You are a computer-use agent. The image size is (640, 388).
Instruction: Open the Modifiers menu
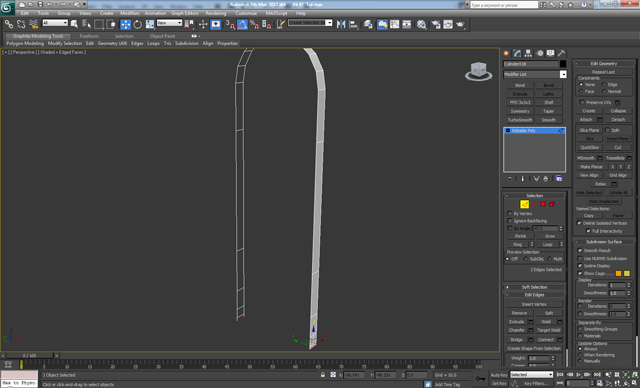(x=130, y=13)
